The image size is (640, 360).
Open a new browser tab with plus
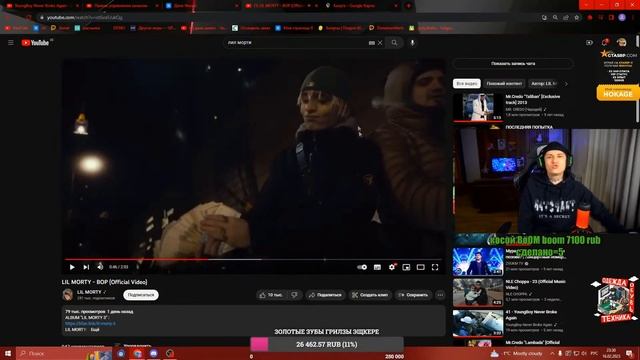click(408, 6)
